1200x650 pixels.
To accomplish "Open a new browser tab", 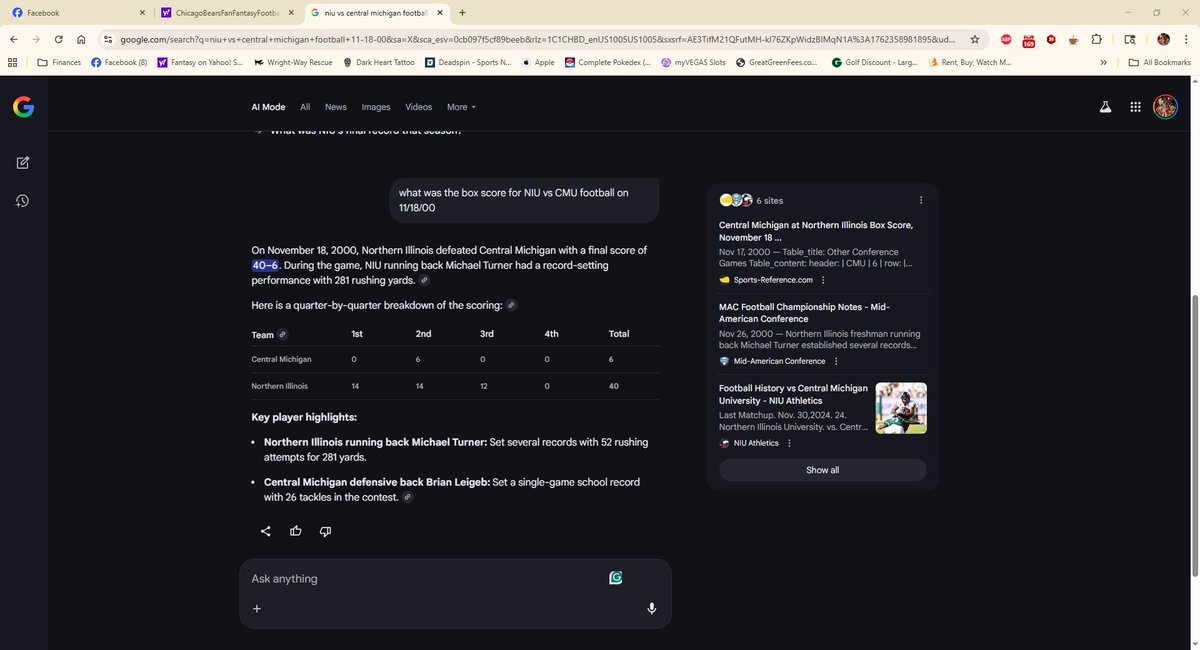I will (x=462, y=13).
